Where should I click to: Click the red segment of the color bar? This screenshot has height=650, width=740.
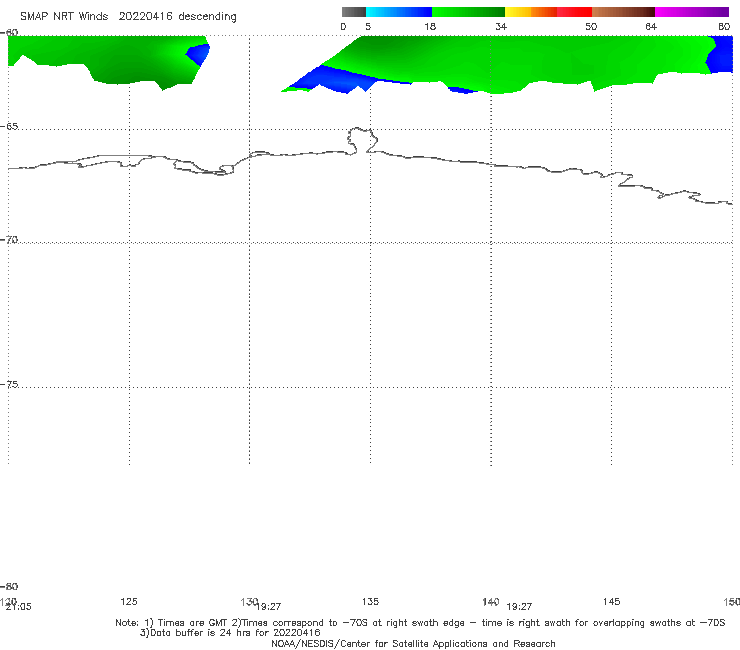tap(574, 12)
